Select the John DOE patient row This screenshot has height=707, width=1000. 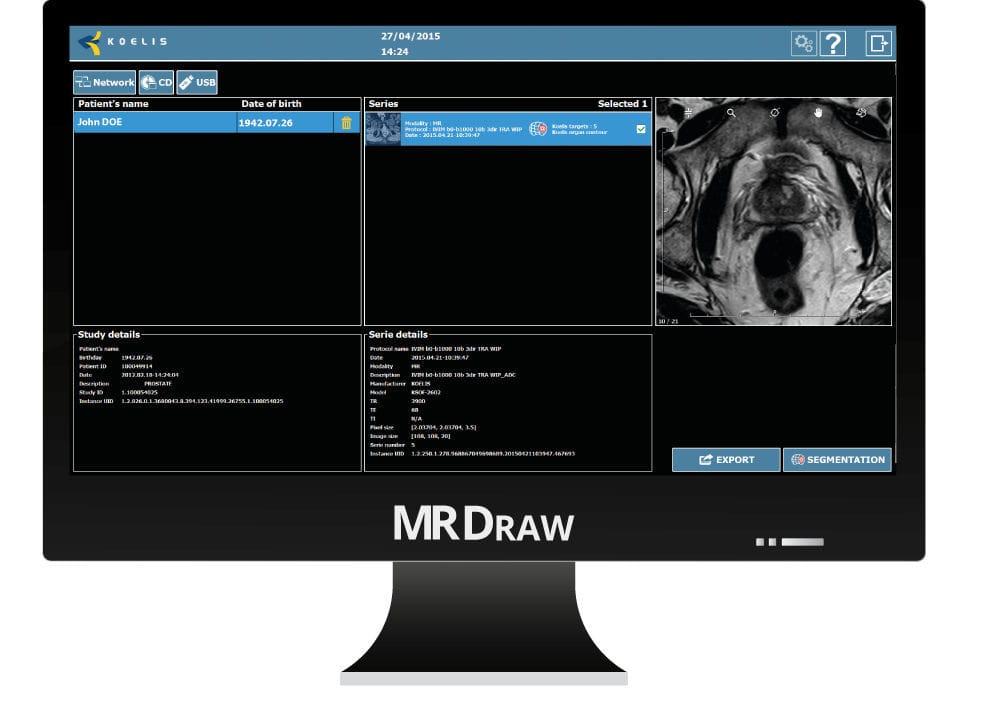click(x=150, y=121)
